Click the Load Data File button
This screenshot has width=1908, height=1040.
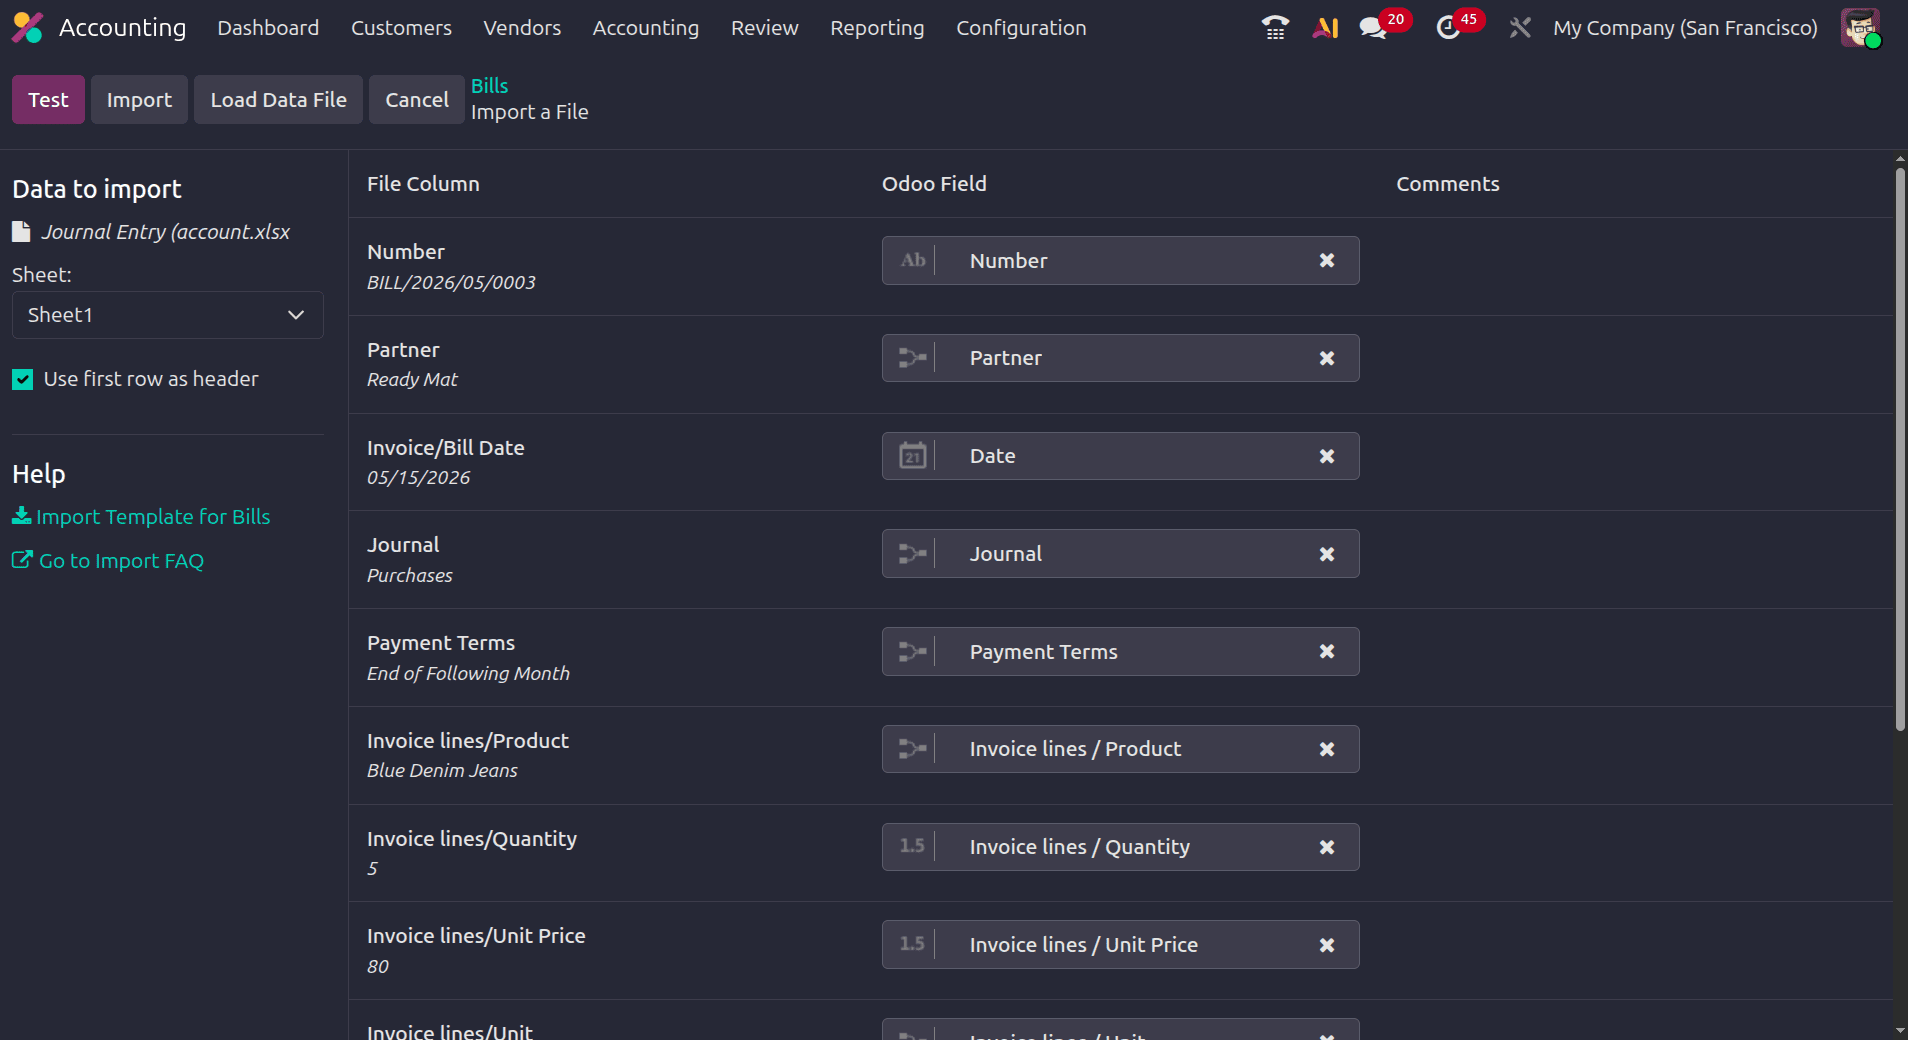point(278,100)
